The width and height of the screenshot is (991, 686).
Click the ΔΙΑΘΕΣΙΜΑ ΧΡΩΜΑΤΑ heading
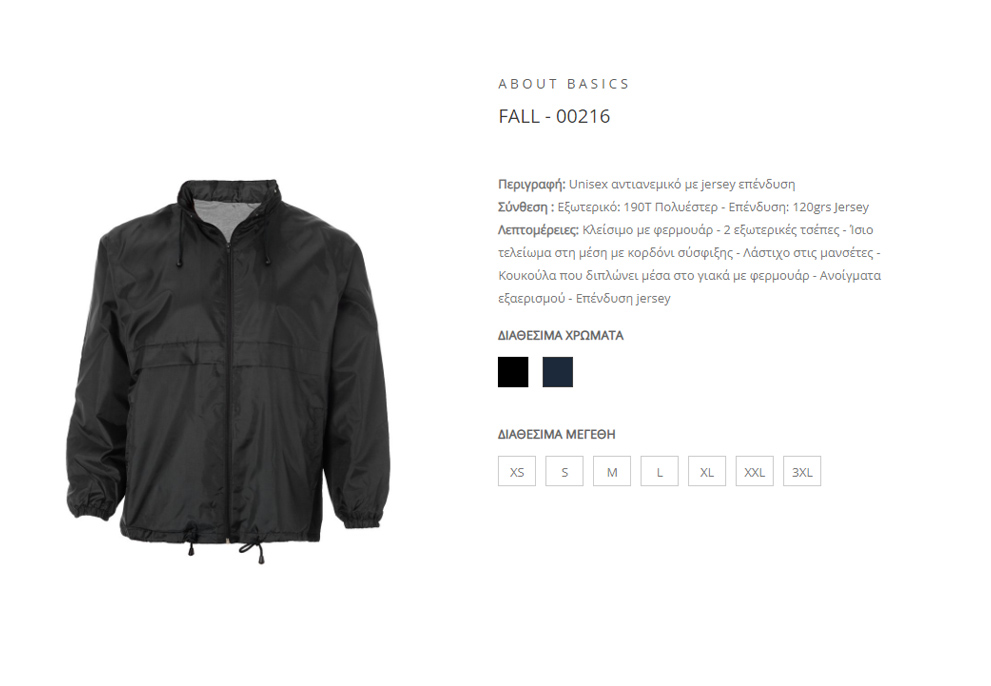[561, 335]
